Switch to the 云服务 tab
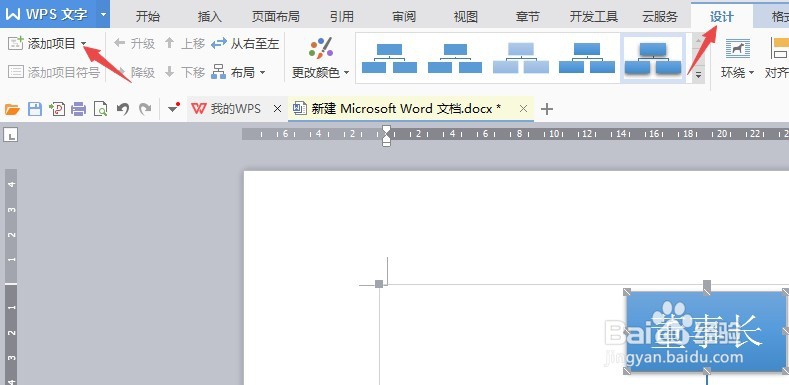Screen dimensions: 789x385 click(660, 17)
